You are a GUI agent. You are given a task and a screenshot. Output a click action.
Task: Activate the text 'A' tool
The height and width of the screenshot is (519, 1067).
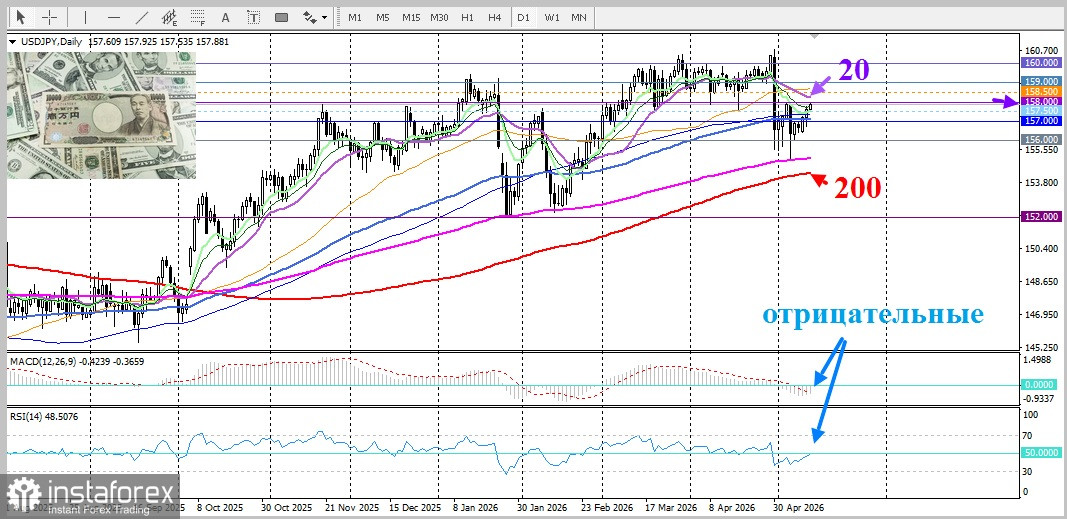point(226,17)
